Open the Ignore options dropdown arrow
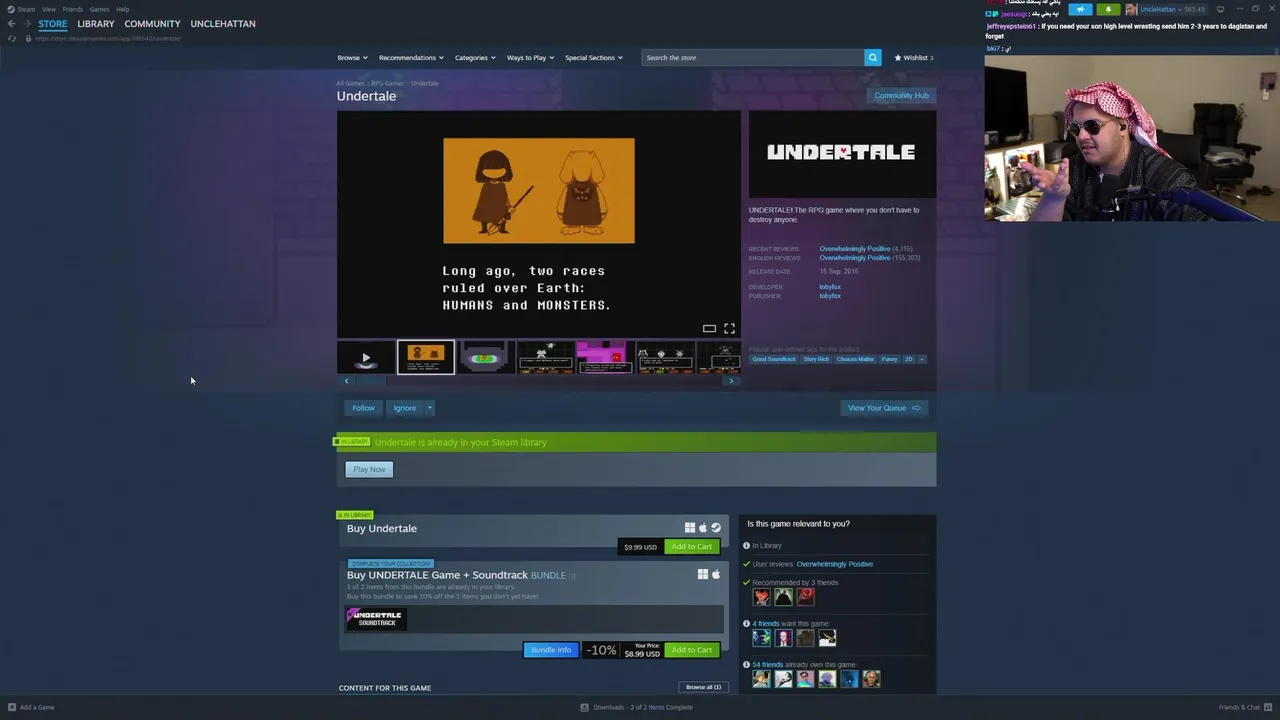The image size is (1280, 720). [x=430, y=408]
